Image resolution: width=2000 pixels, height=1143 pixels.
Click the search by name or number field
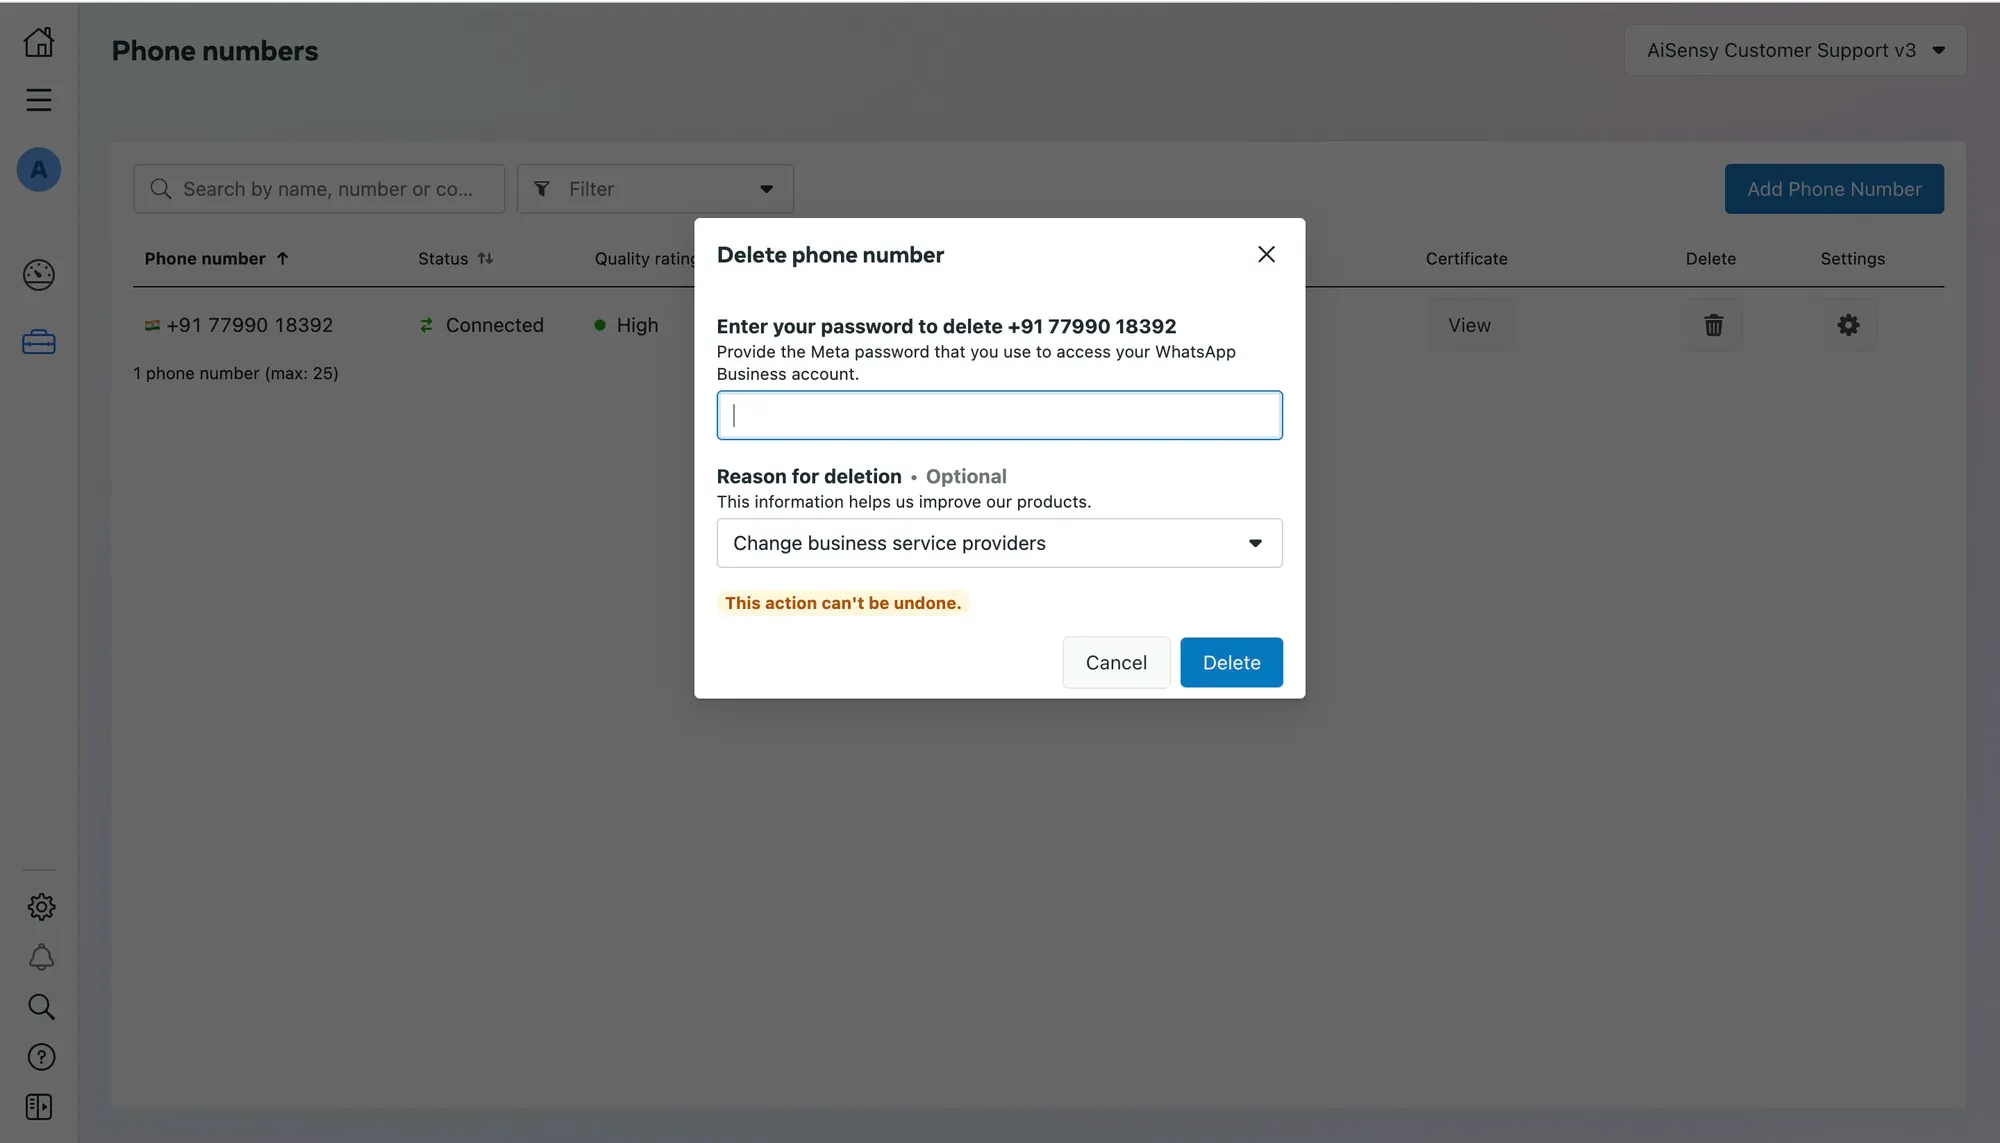point(319,189)
